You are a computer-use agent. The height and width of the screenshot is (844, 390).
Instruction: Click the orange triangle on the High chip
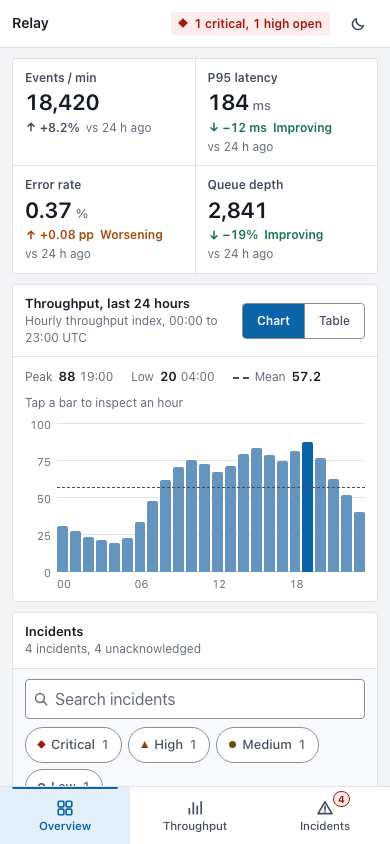[x=144, y=745]
